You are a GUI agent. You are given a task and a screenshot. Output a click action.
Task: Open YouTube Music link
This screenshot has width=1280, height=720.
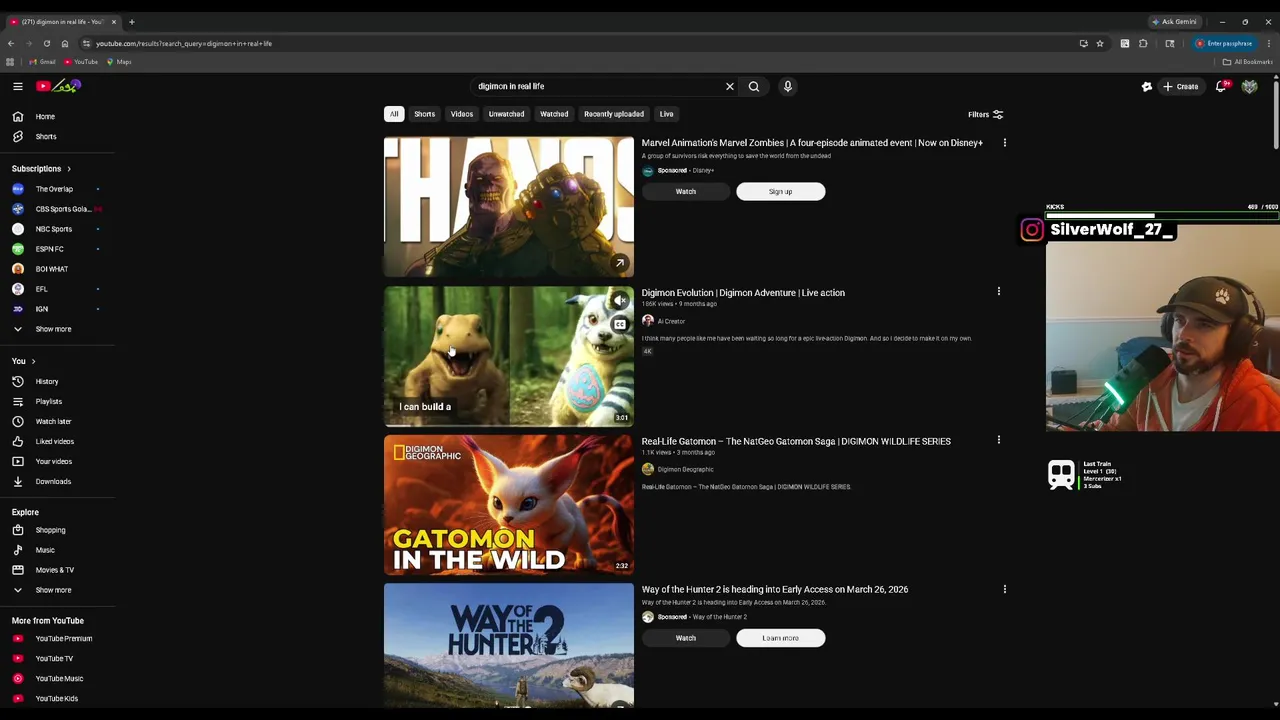[x=57, y=678]
